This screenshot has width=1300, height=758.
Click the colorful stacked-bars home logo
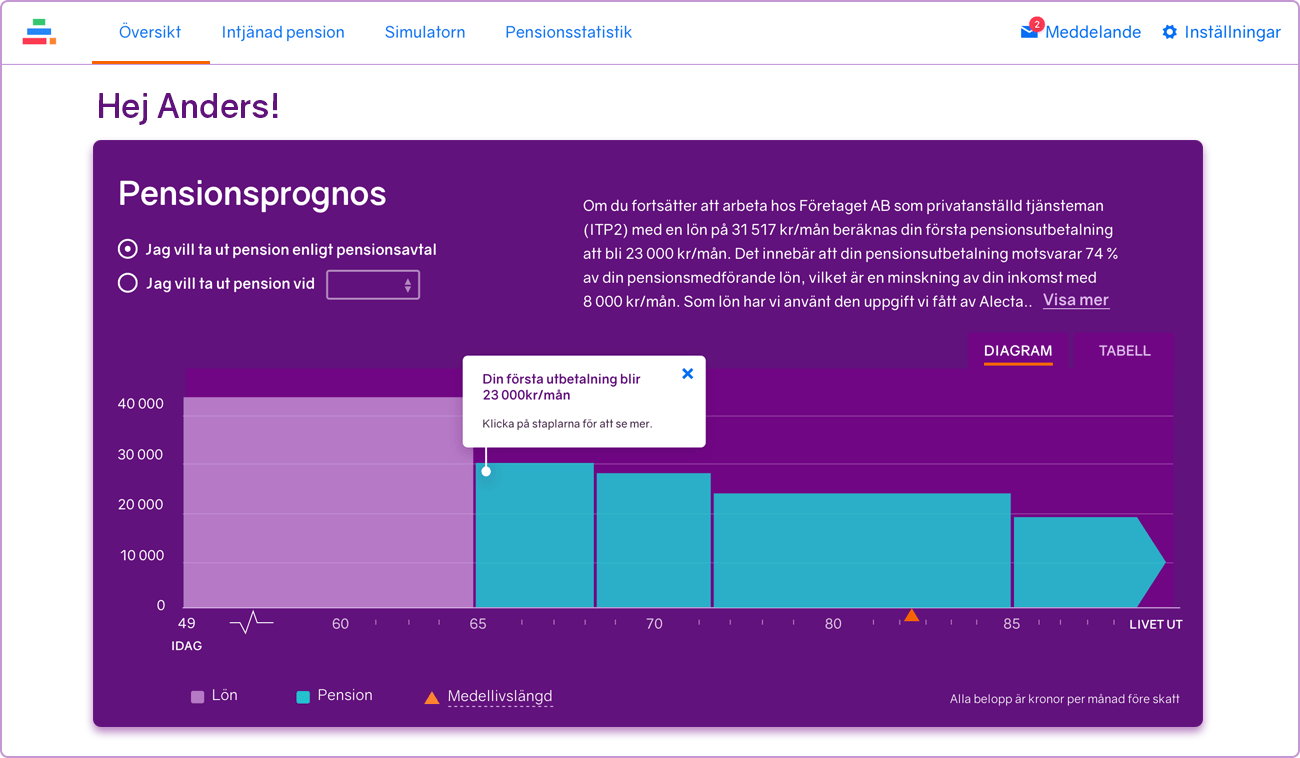pos(39,32)
